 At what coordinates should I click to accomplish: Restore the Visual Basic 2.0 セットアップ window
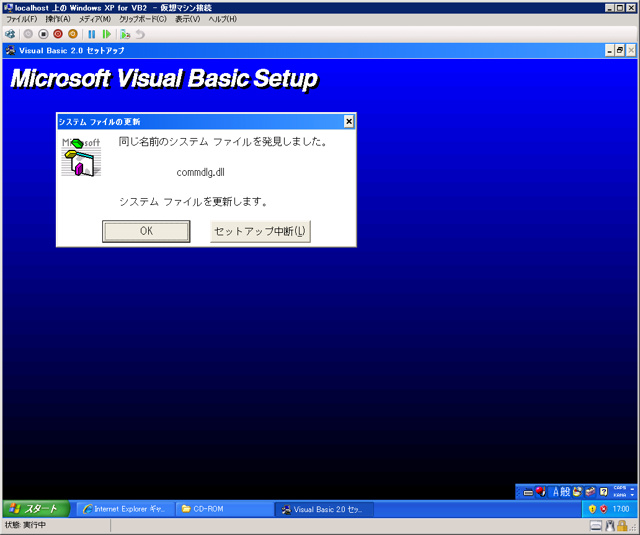coord(620,51)
